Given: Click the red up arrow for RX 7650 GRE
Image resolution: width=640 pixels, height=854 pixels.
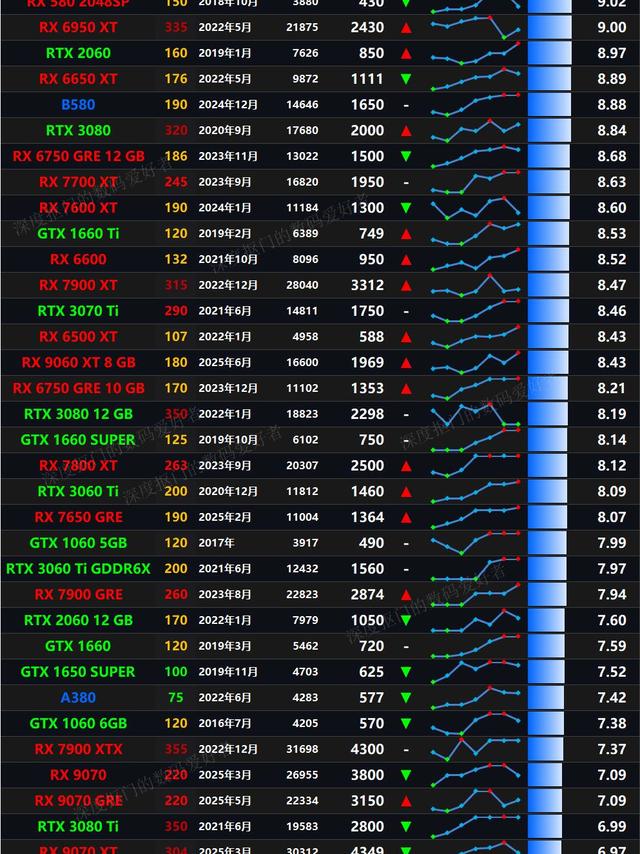Looking at the screenshot, I should point(406,518).
